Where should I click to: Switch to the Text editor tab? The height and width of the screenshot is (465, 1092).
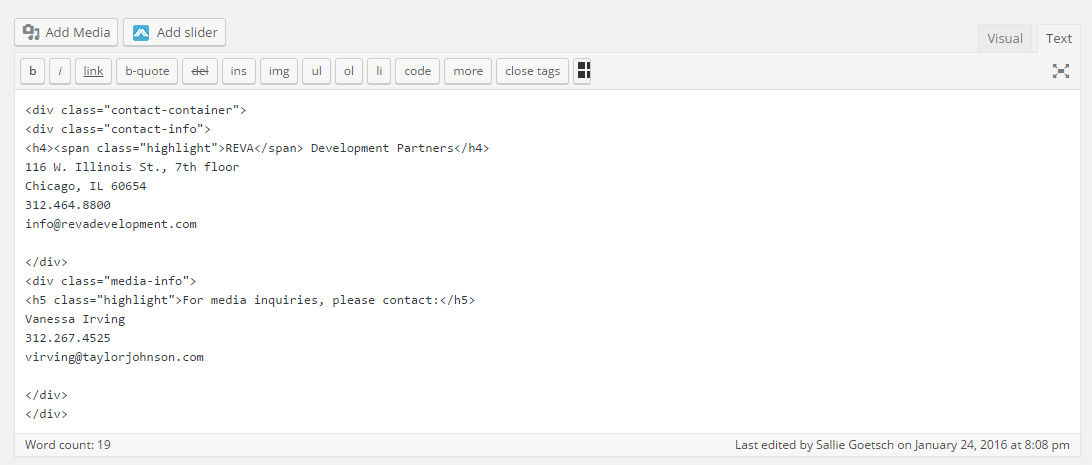click(1059, 38)
